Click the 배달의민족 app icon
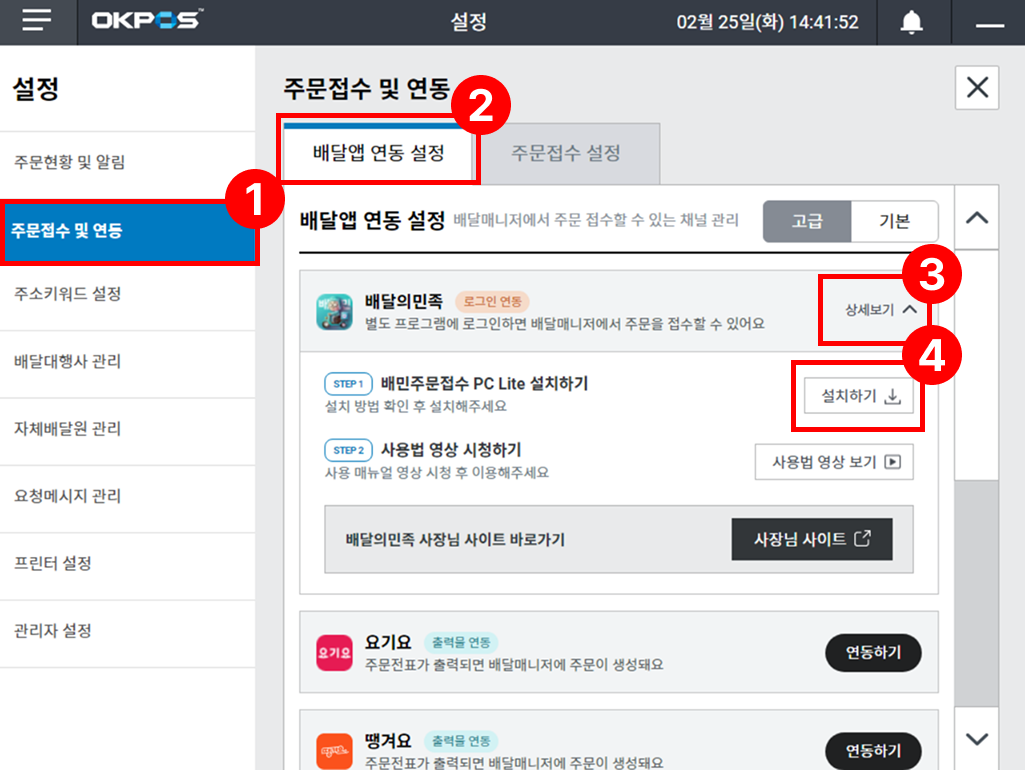1025x770 pixels. pos(335,311)
